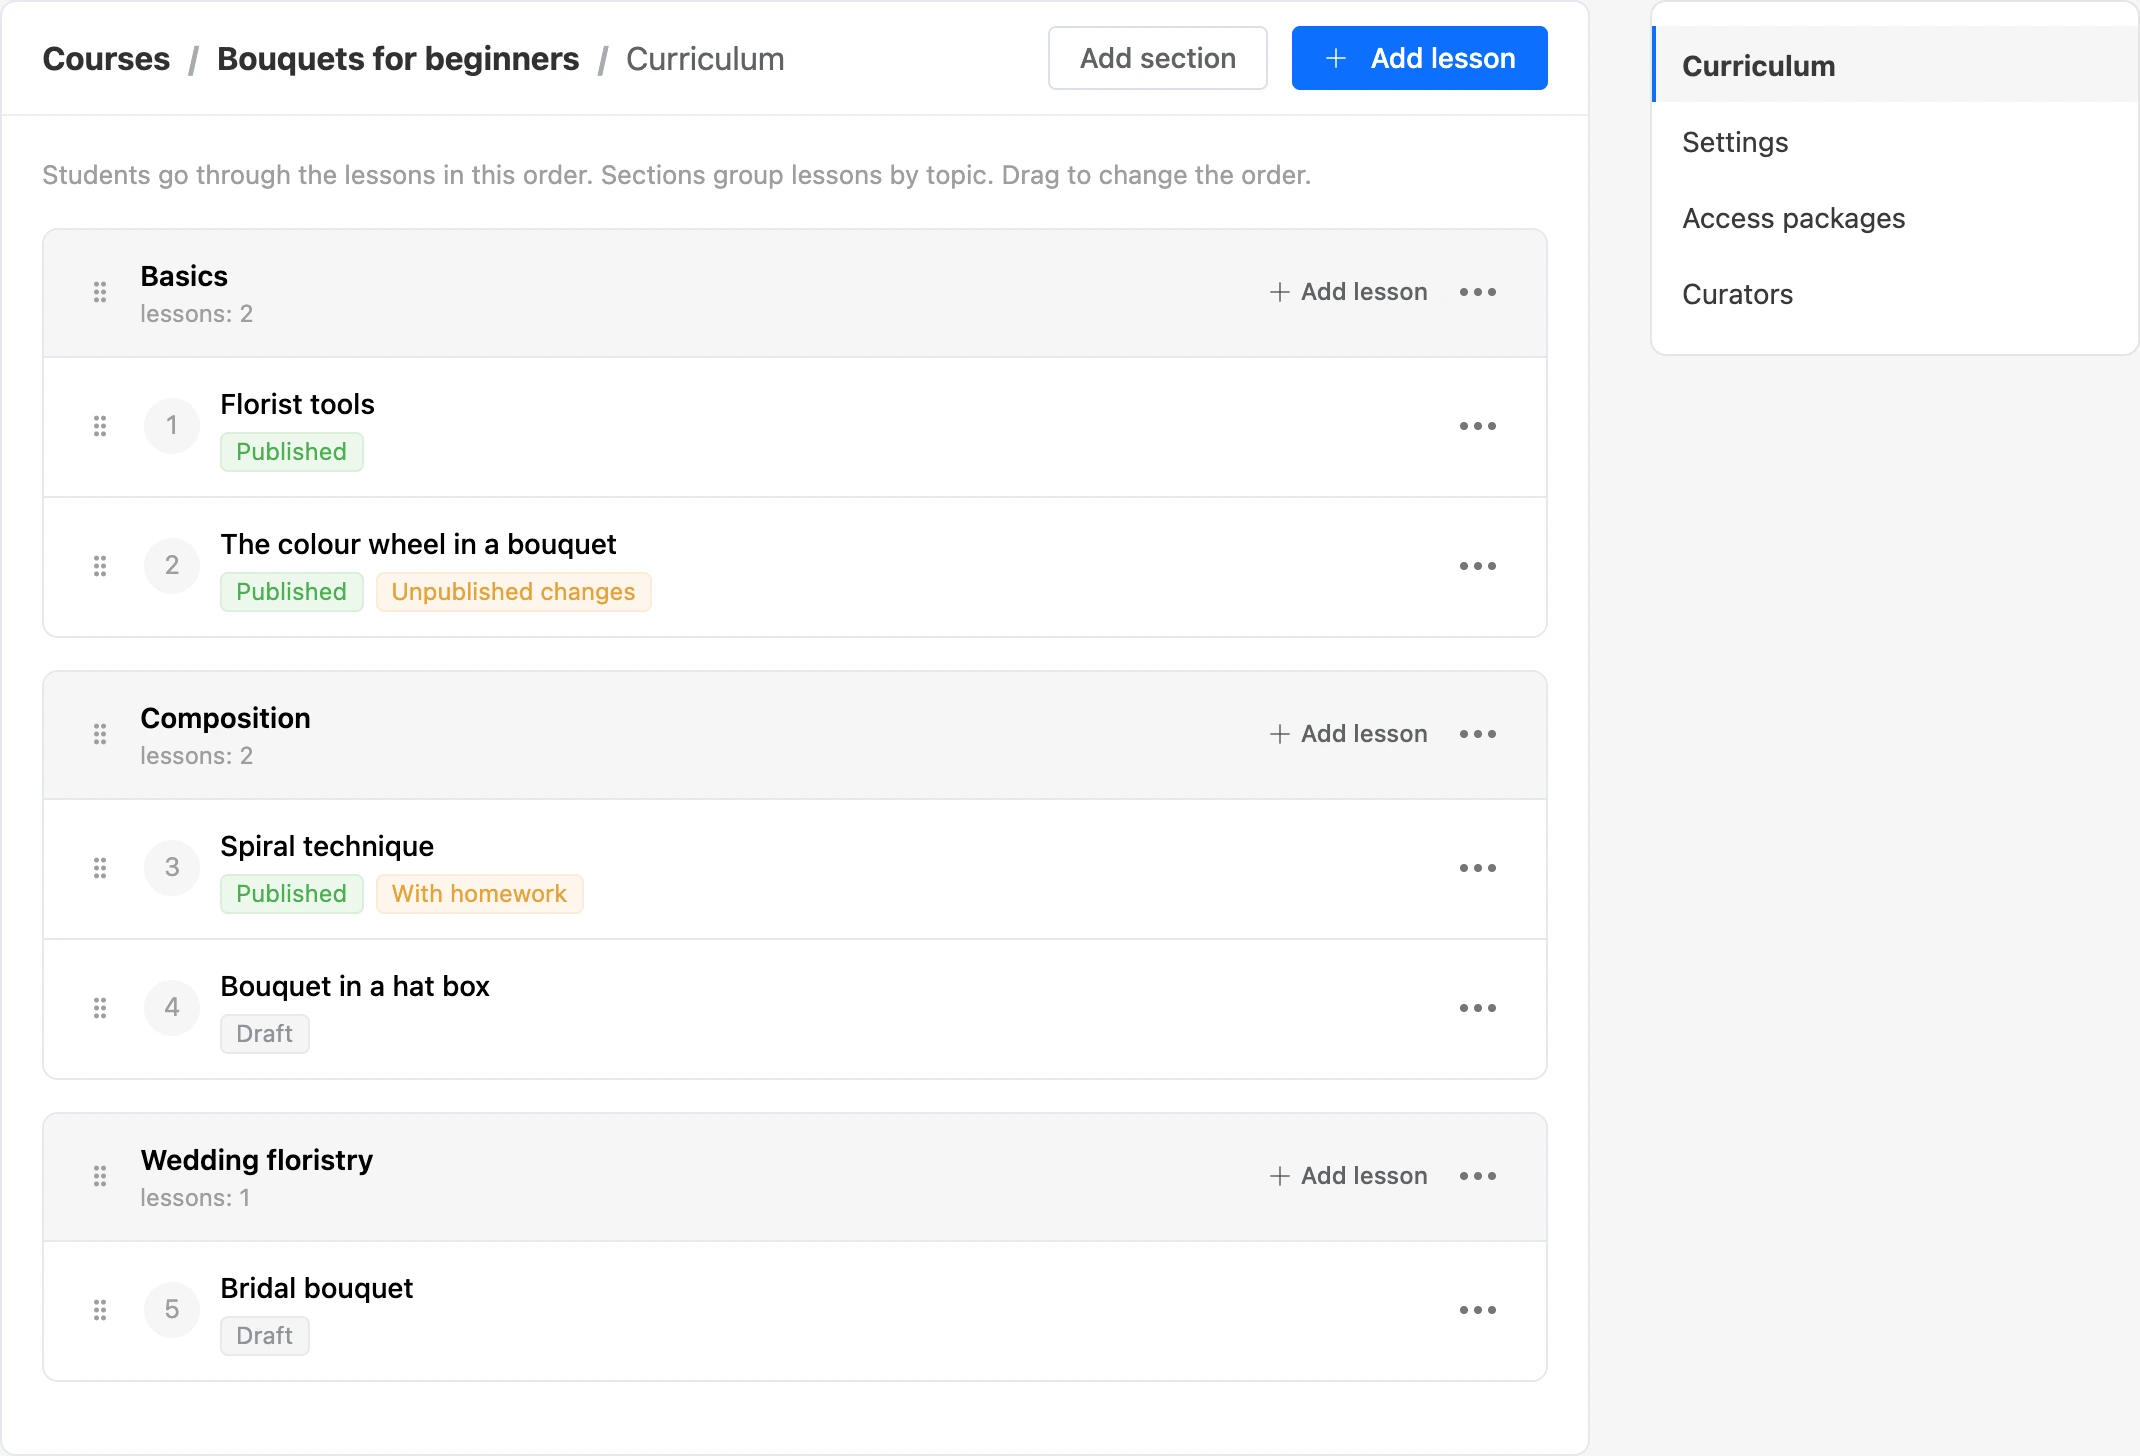This screenshot has width=2140, height=1456.
Task: Open the more options menu for Composition section
Action: click(x=1478, y=734)
